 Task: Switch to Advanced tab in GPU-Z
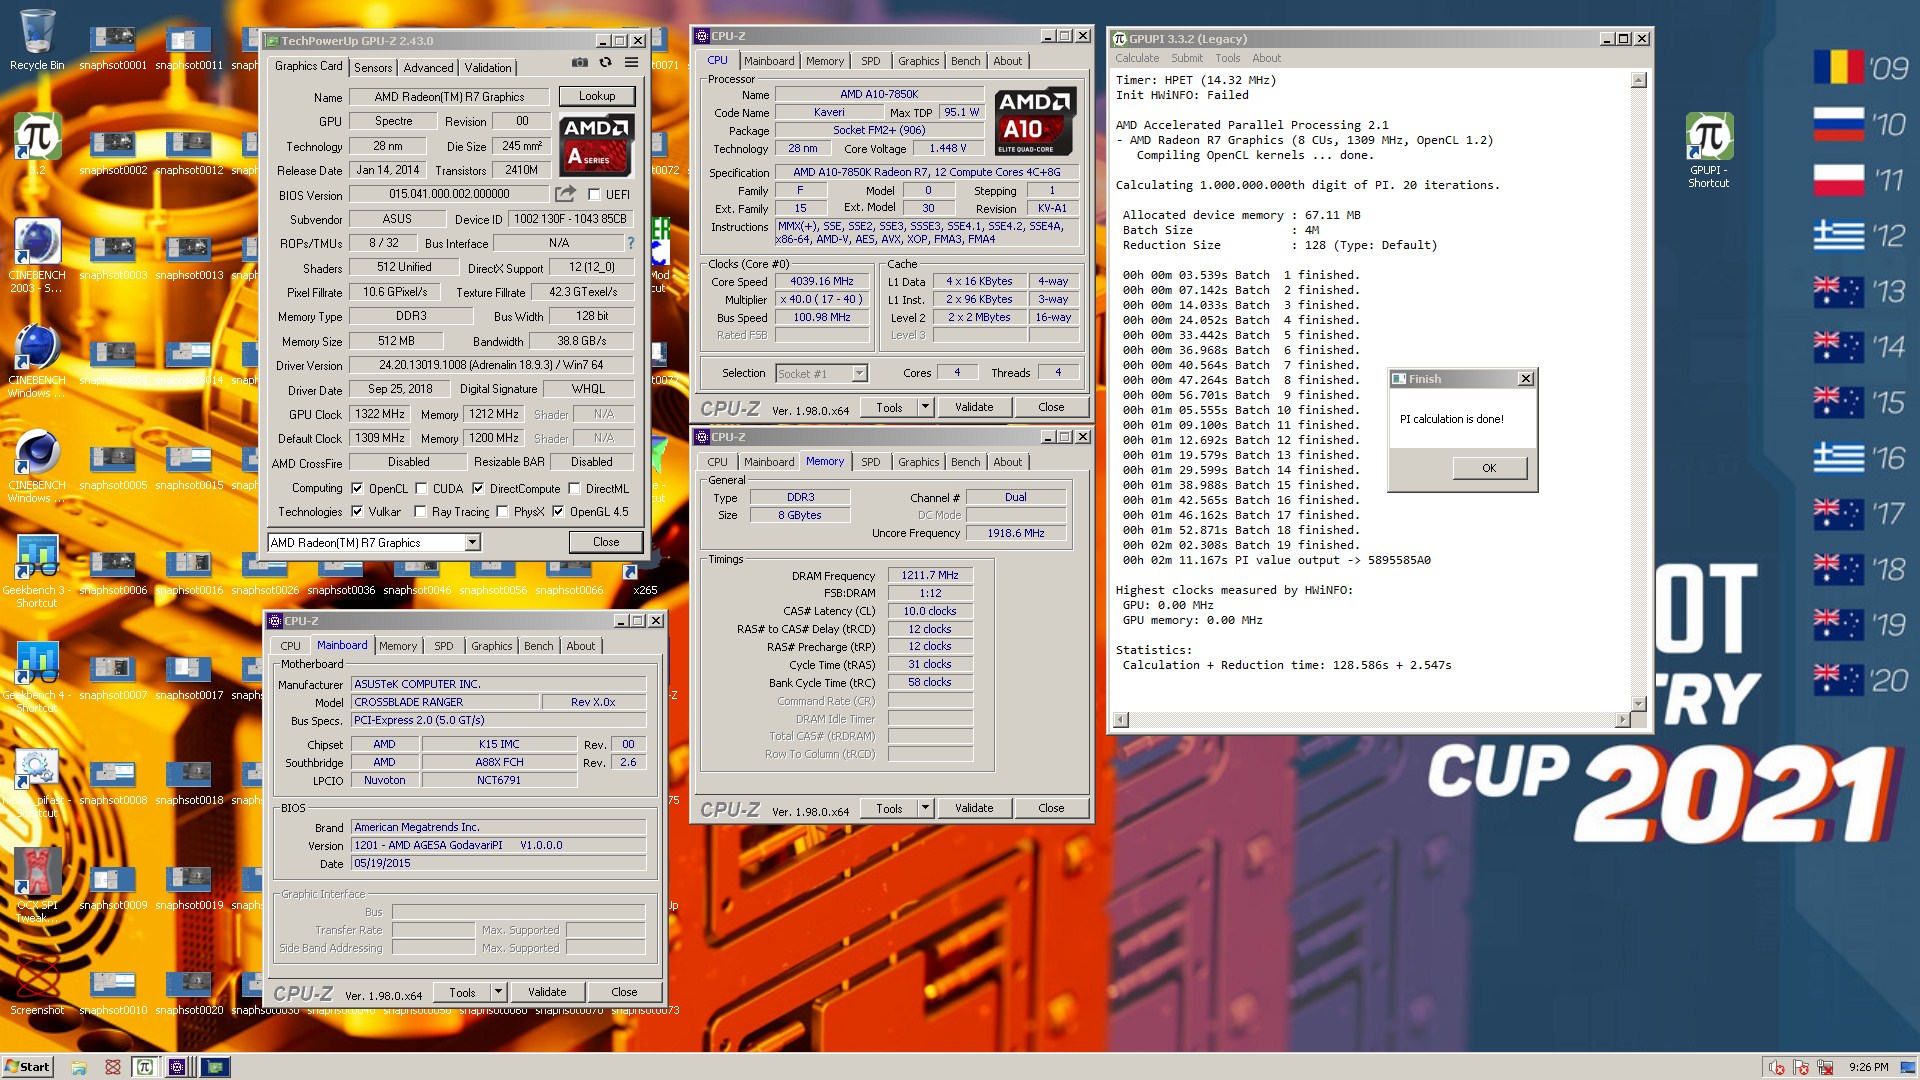pyautogui.click(x=428, y=67)
